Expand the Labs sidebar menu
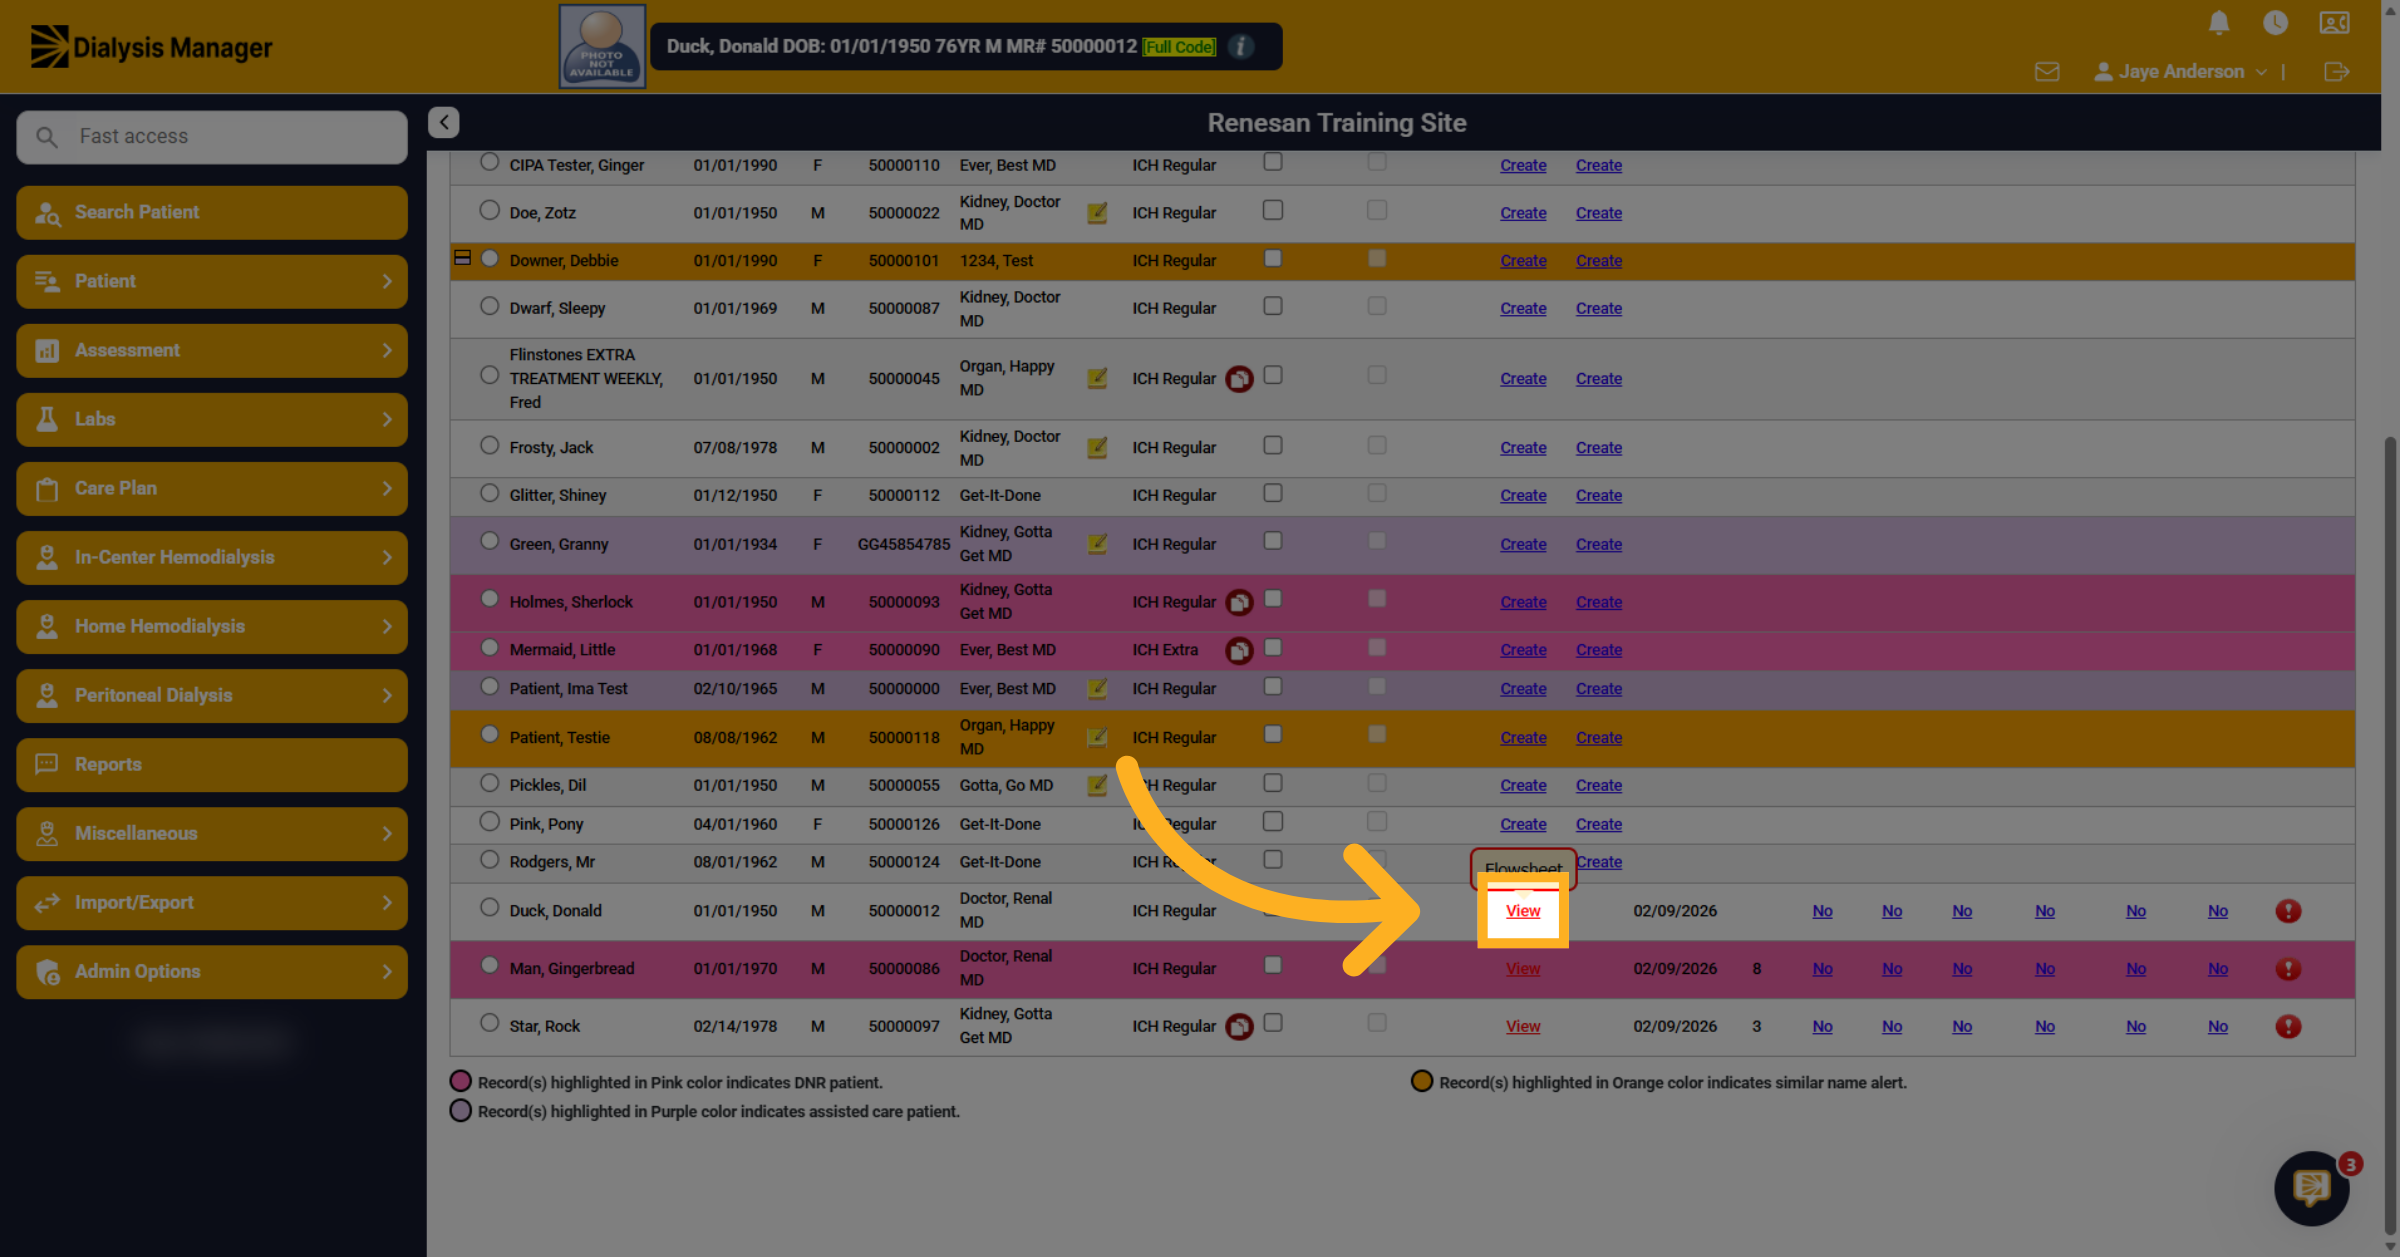2400x1257 pixels. coord(212,419)
